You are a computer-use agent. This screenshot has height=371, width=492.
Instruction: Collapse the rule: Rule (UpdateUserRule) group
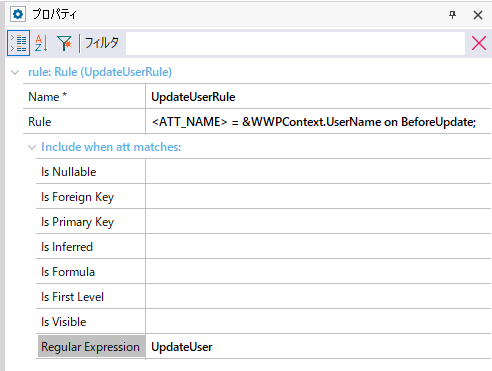(15, 72)
